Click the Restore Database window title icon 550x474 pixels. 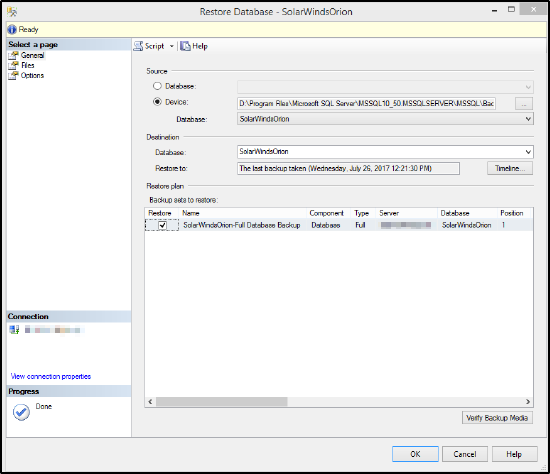(x=12, y=12)
